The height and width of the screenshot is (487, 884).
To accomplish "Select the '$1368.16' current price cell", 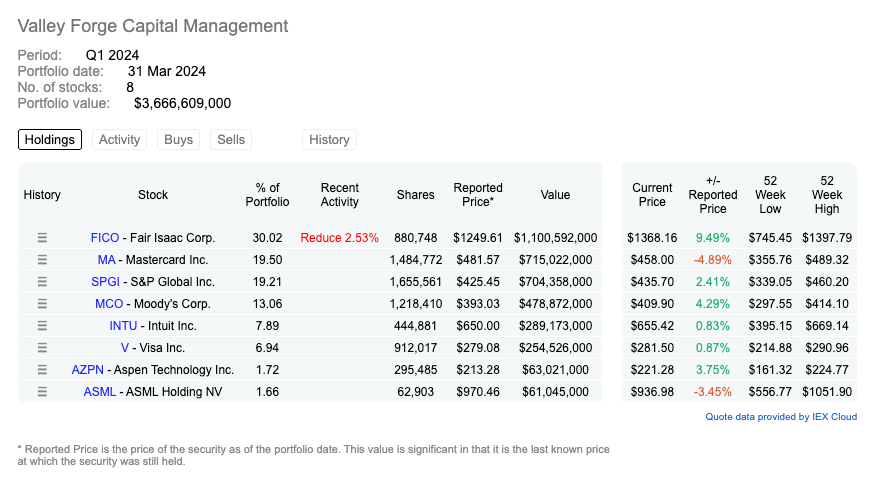I will 652,238.
